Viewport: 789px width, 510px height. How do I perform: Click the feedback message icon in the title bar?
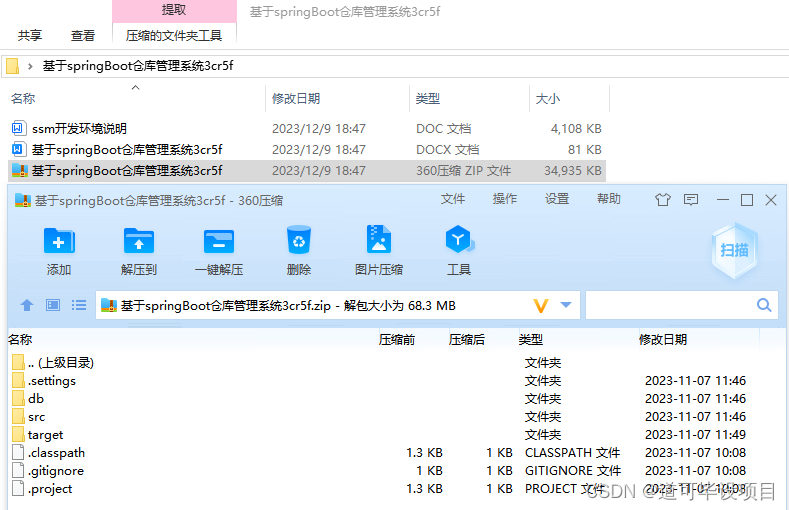[x=691, y=200]
